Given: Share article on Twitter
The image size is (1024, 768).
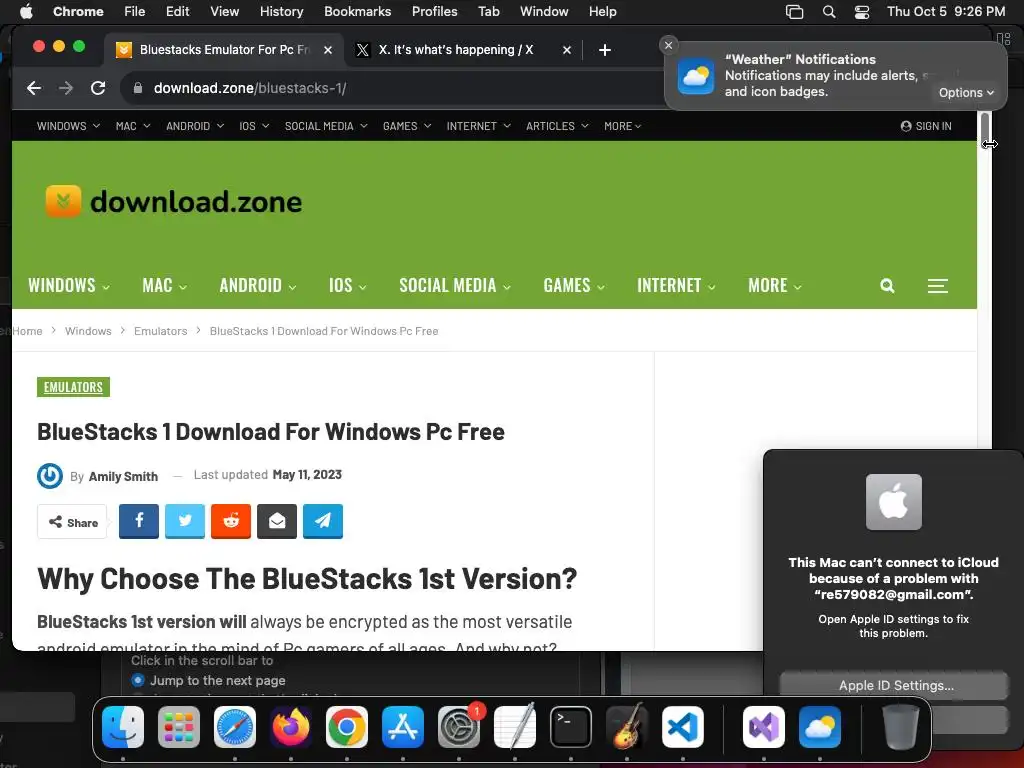Looking at the screenshot, I should (185, 521).
